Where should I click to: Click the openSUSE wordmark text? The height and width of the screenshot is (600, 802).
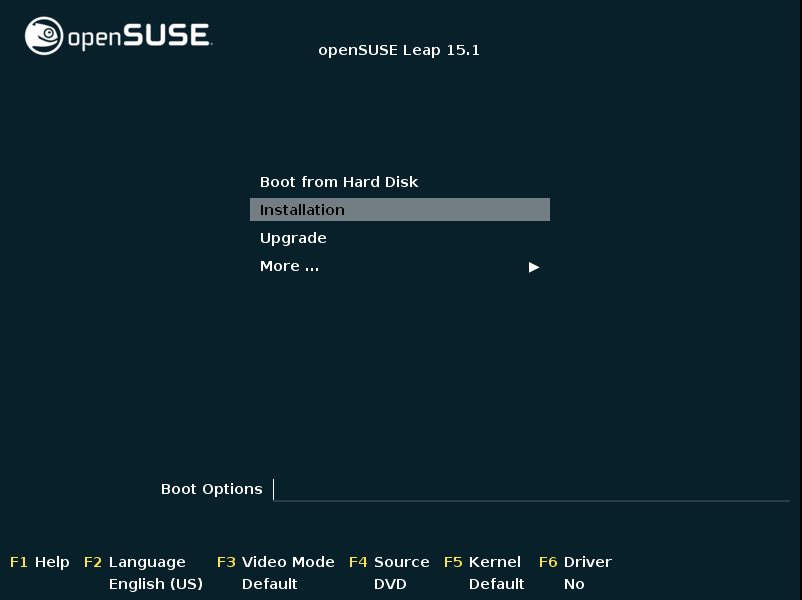pos(139,36)
